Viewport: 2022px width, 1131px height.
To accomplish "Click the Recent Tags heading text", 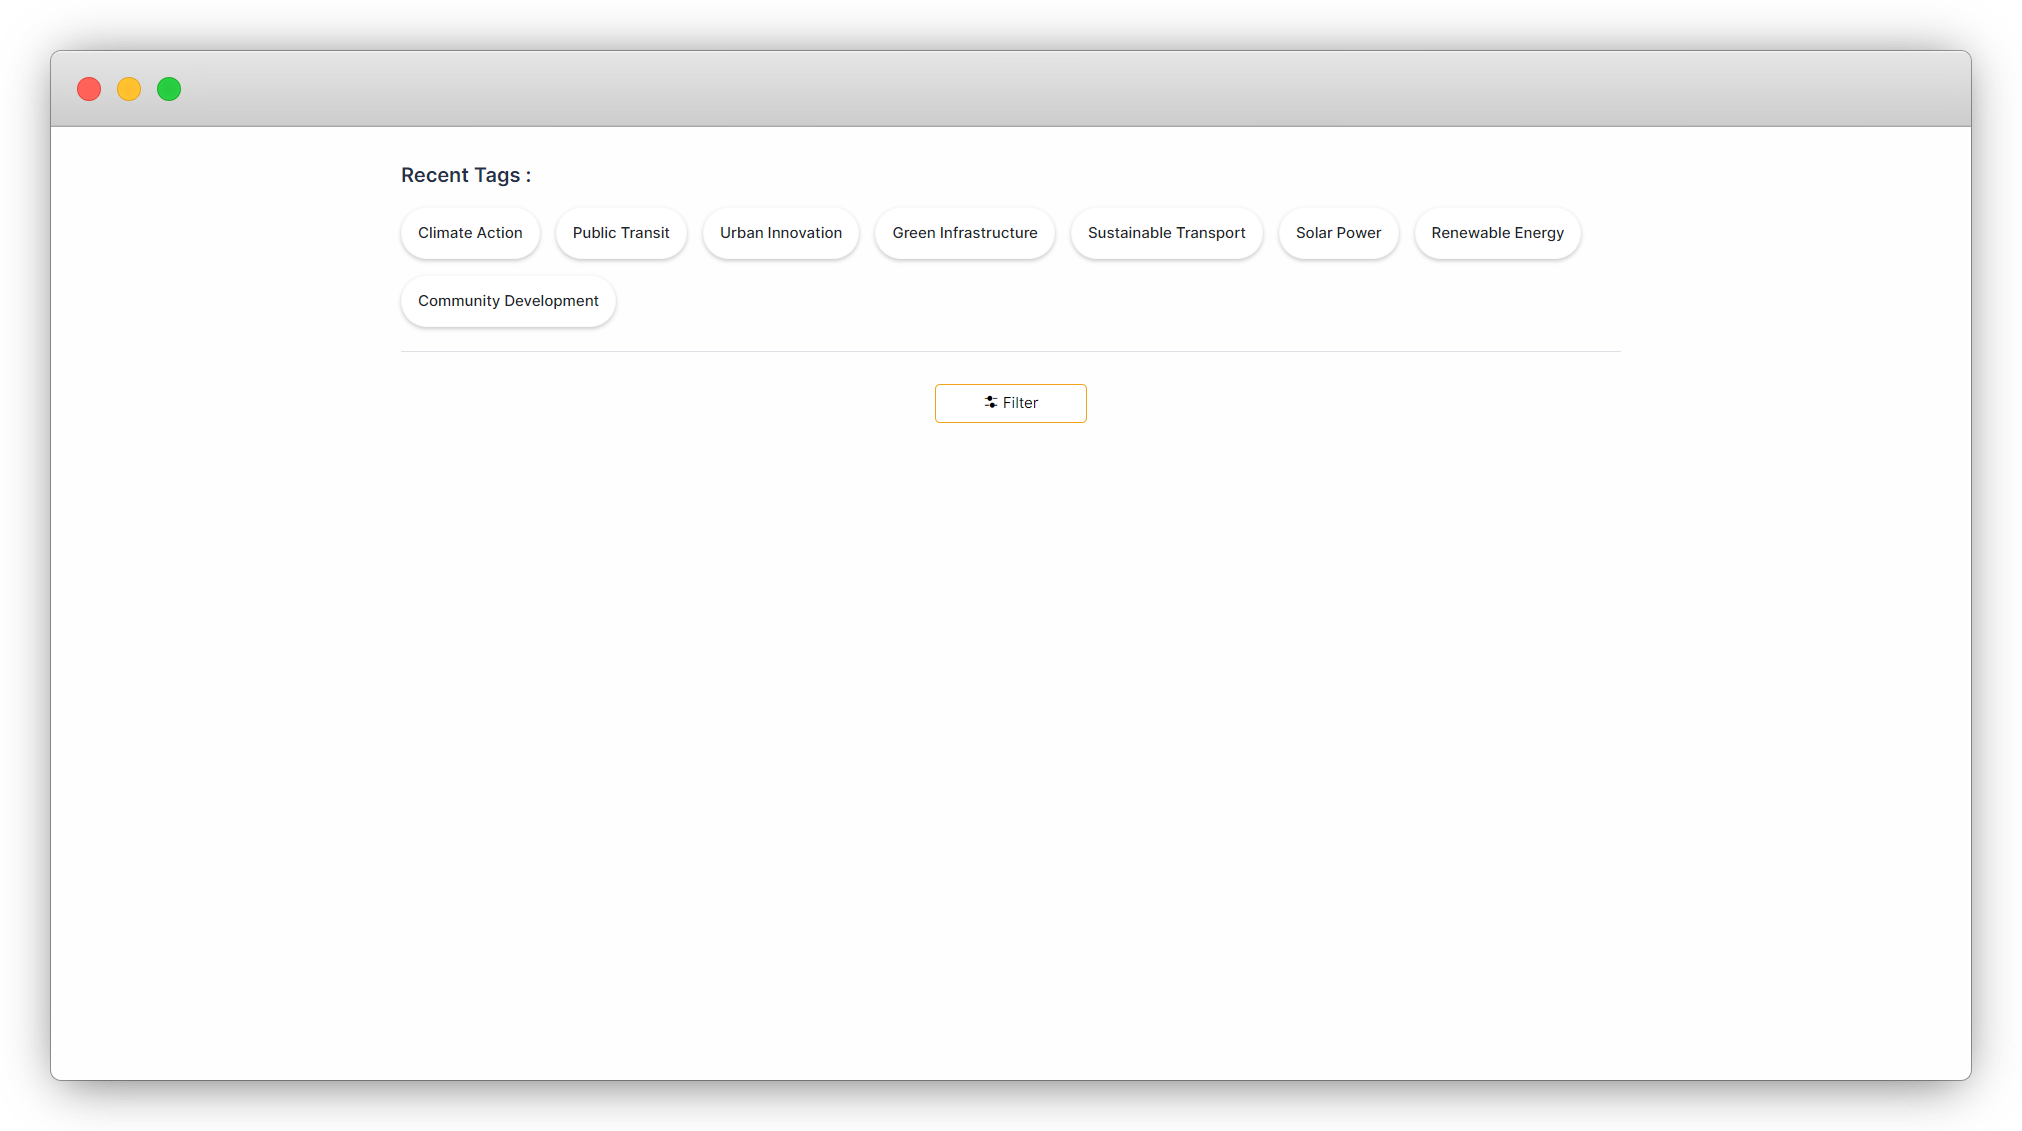I will (x=466, y=175).
